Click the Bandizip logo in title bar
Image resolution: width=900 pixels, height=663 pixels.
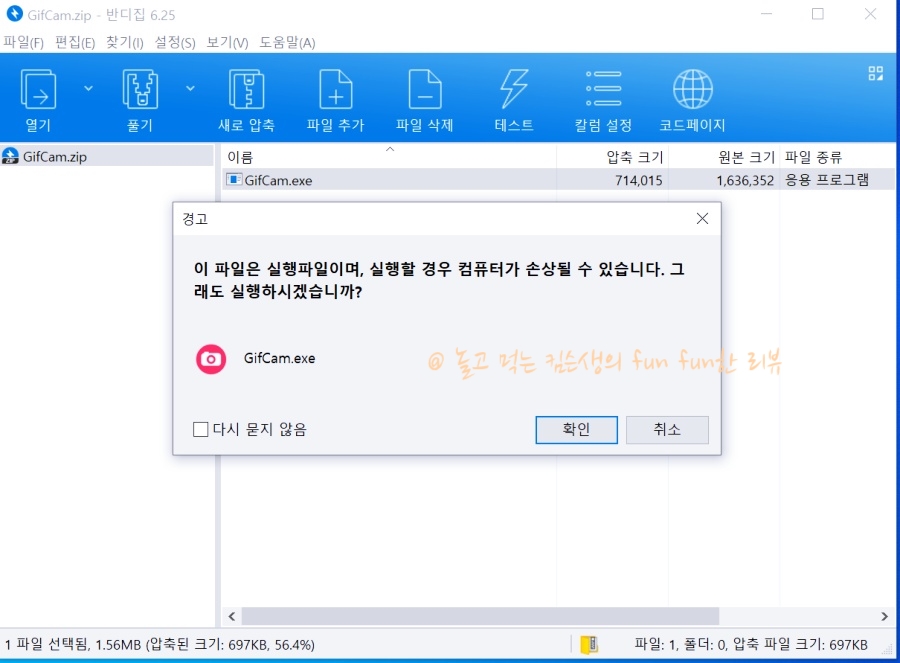coord(14,14)
